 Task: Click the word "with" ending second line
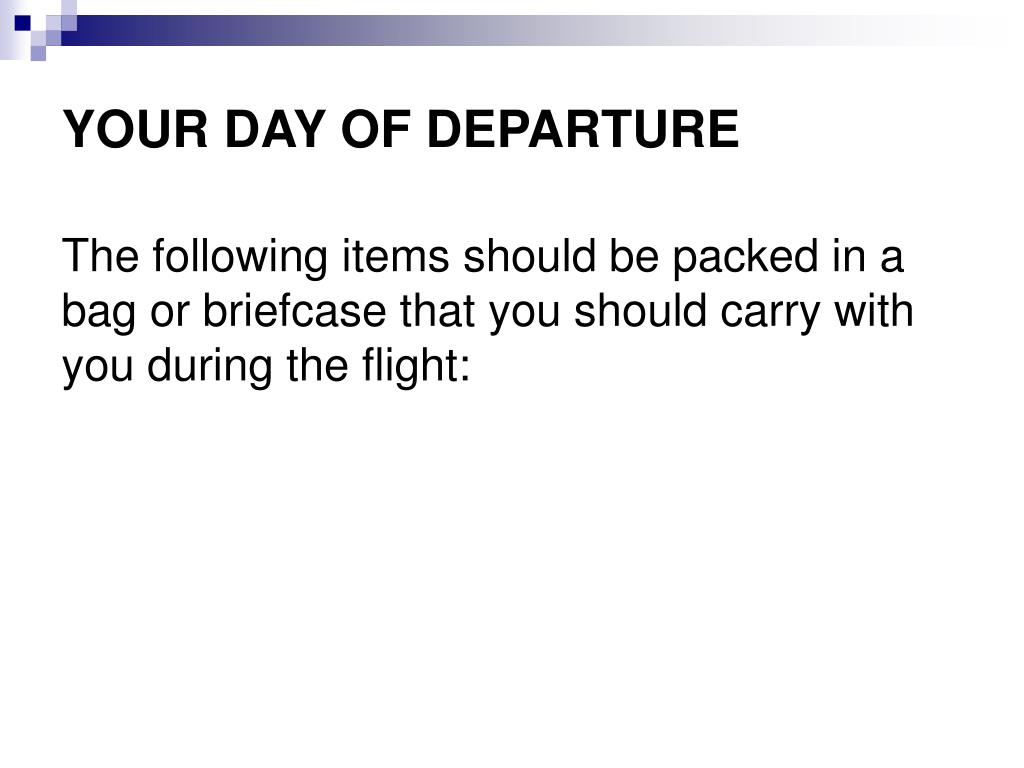point(874,311)
